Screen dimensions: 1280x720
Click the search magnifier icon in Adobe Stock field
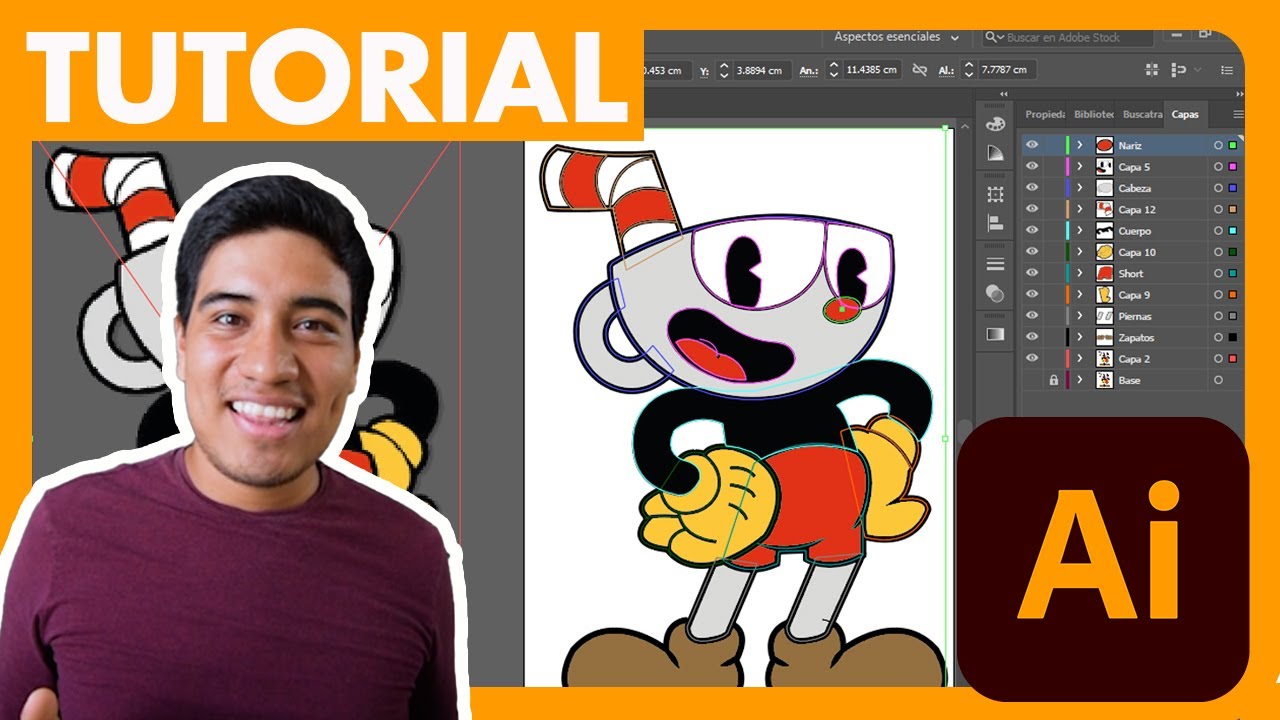tap(993, 37)
